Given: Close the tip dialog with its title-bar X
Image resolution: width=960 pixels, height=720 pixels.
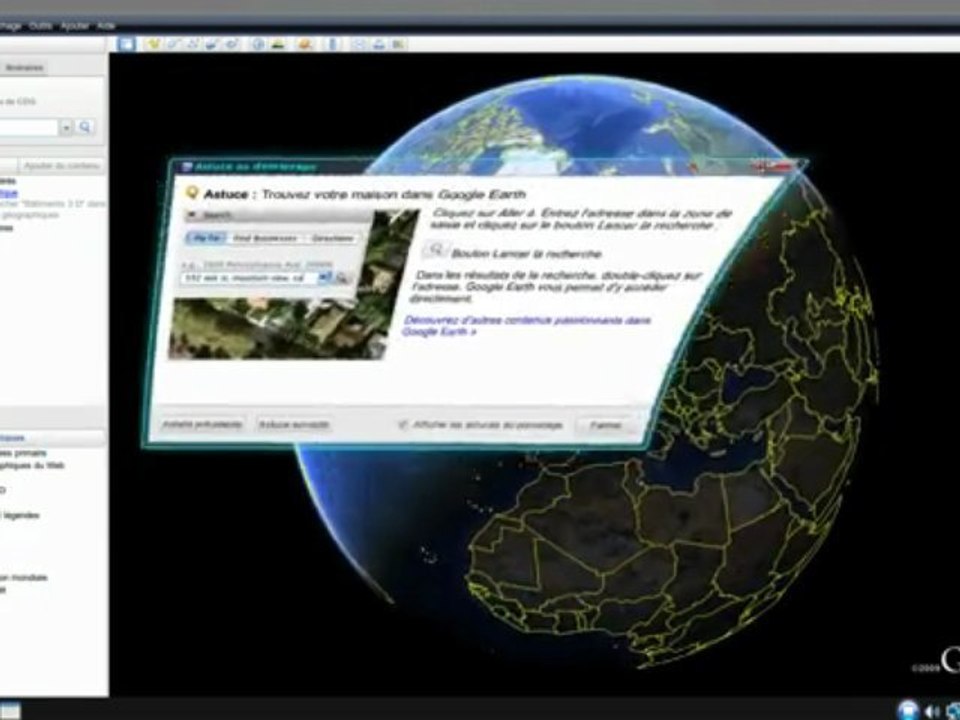Looking at the screenshot, I should point(778,166).
